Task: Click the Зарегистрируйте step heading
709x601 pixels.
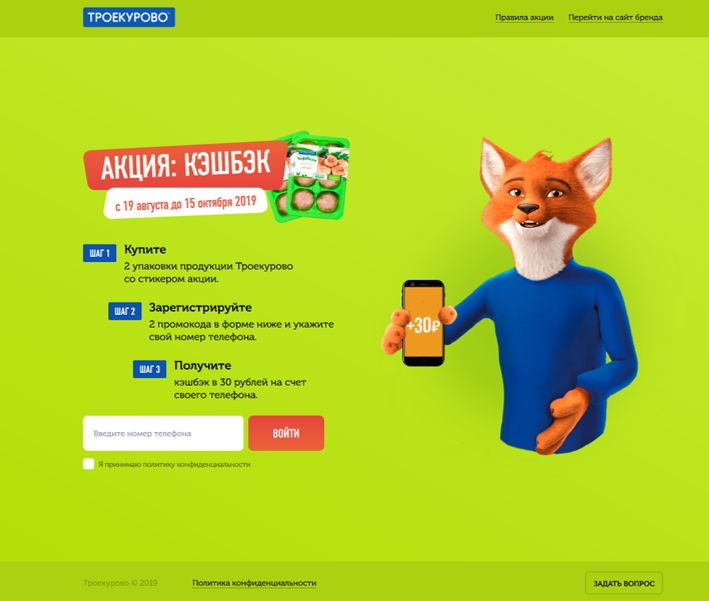Action: point(200,308)
